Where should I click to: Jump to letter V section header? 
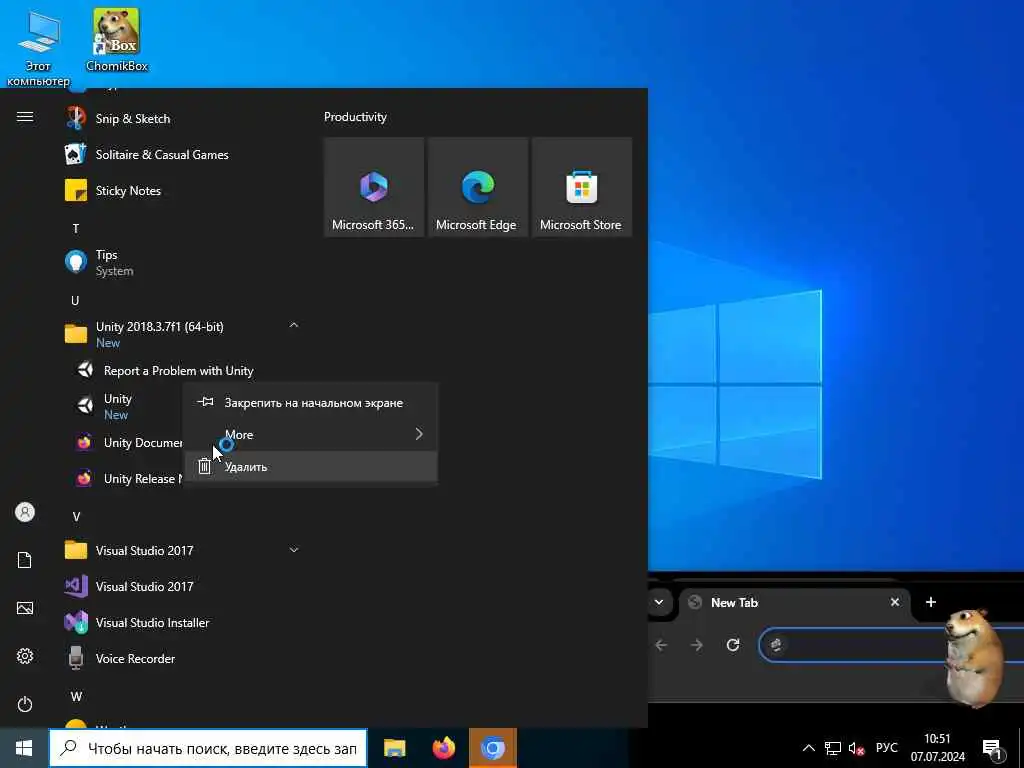click(76, 517)
